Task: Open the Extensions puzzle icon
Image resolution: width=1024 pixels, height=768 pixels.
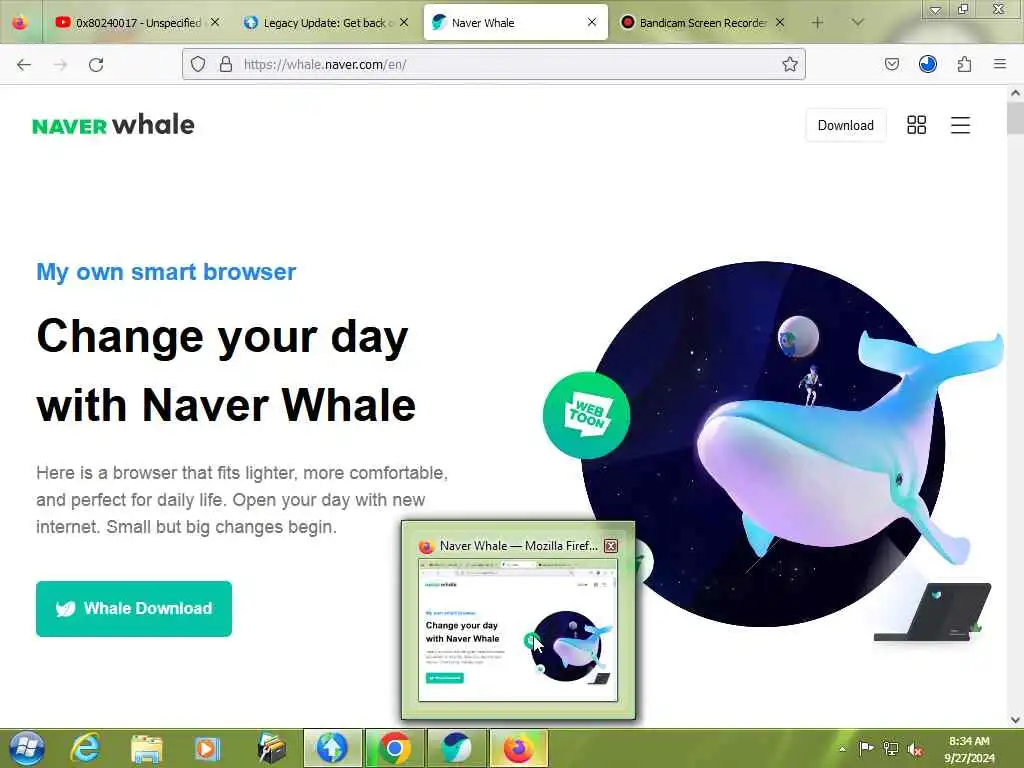Action: tap(964, 64)
